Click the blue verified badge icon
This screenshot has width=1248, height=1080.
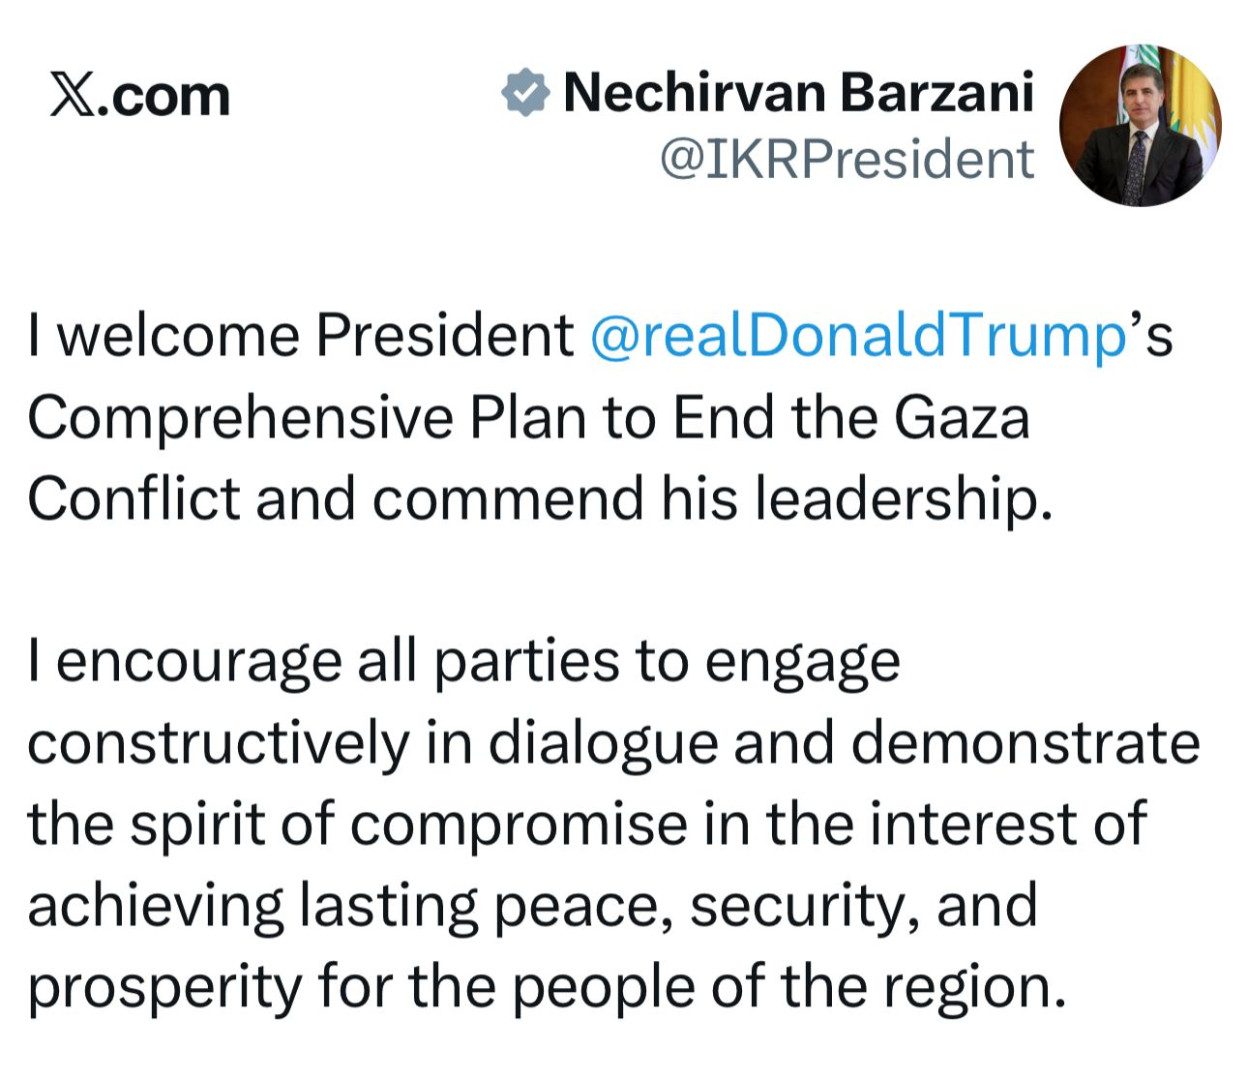point(525,93)
